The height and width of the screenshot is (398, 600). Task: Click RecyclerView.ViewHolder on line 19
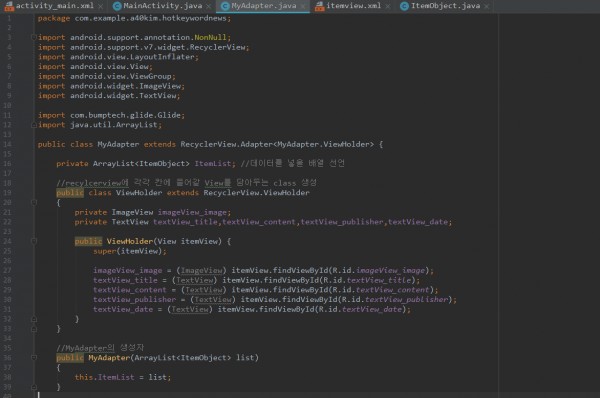tap(256, 192)
